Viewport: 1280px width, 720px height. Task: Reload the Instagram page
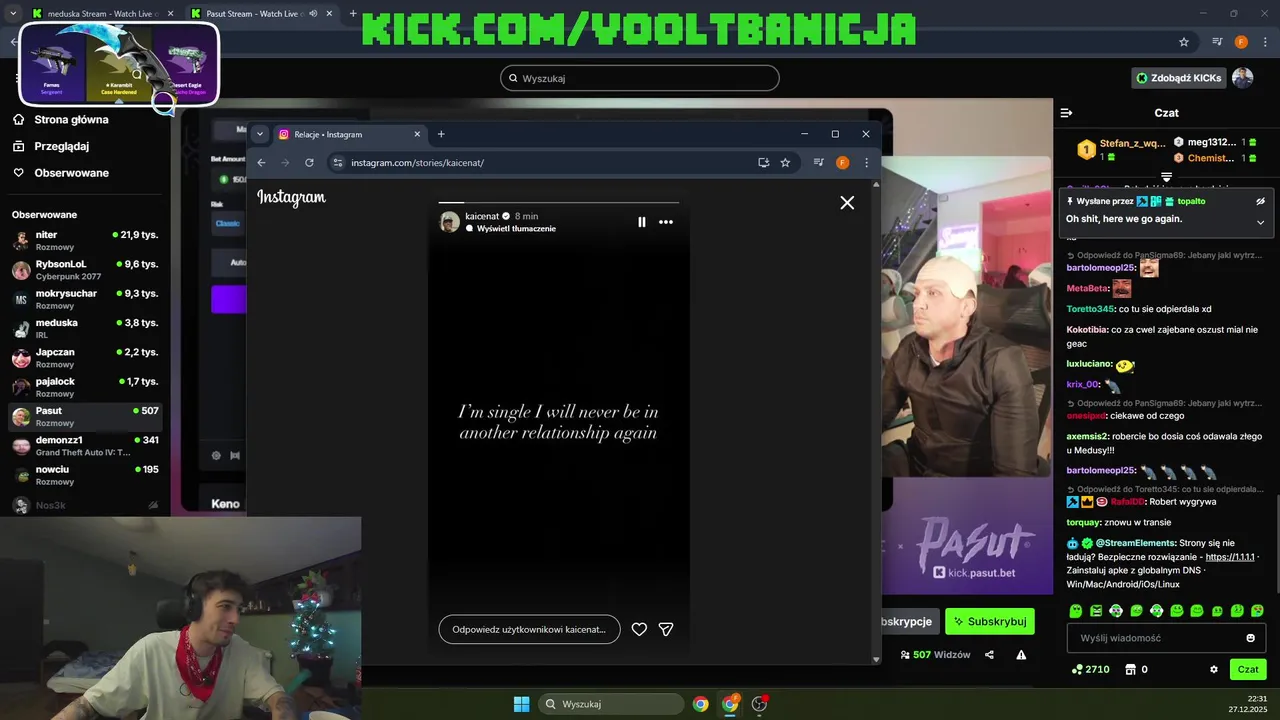coord(309,162)
